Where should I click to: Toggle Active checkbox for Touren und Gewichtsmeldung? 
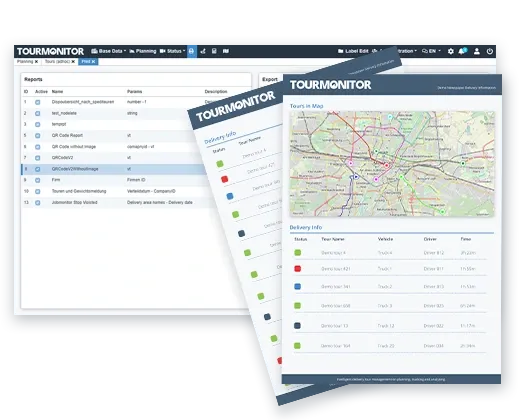click(x=38, y=192)
